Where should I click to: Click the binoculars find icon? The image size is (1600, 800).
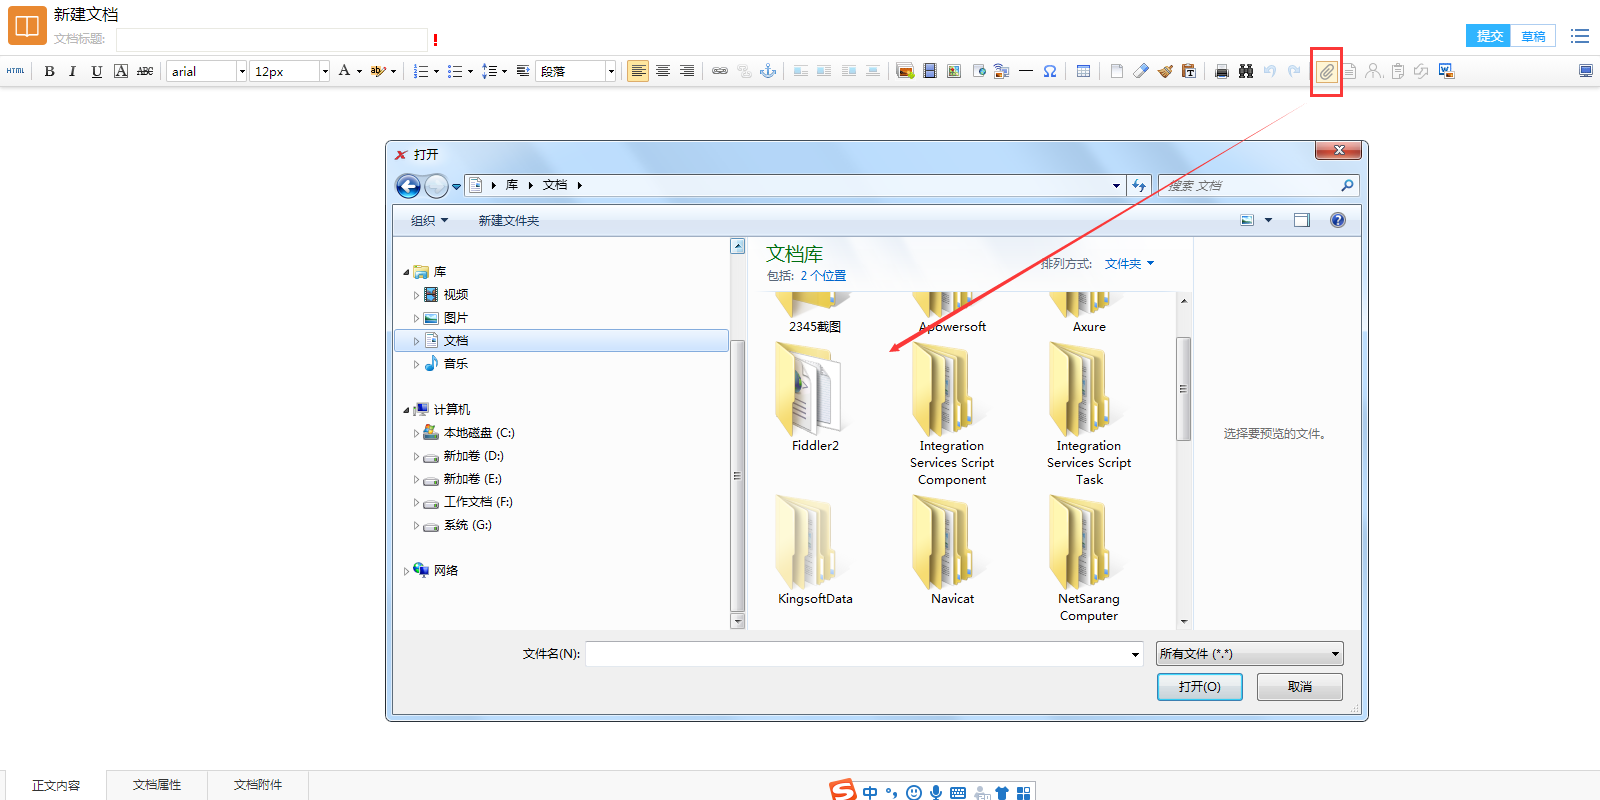[x=1245, y=71]
